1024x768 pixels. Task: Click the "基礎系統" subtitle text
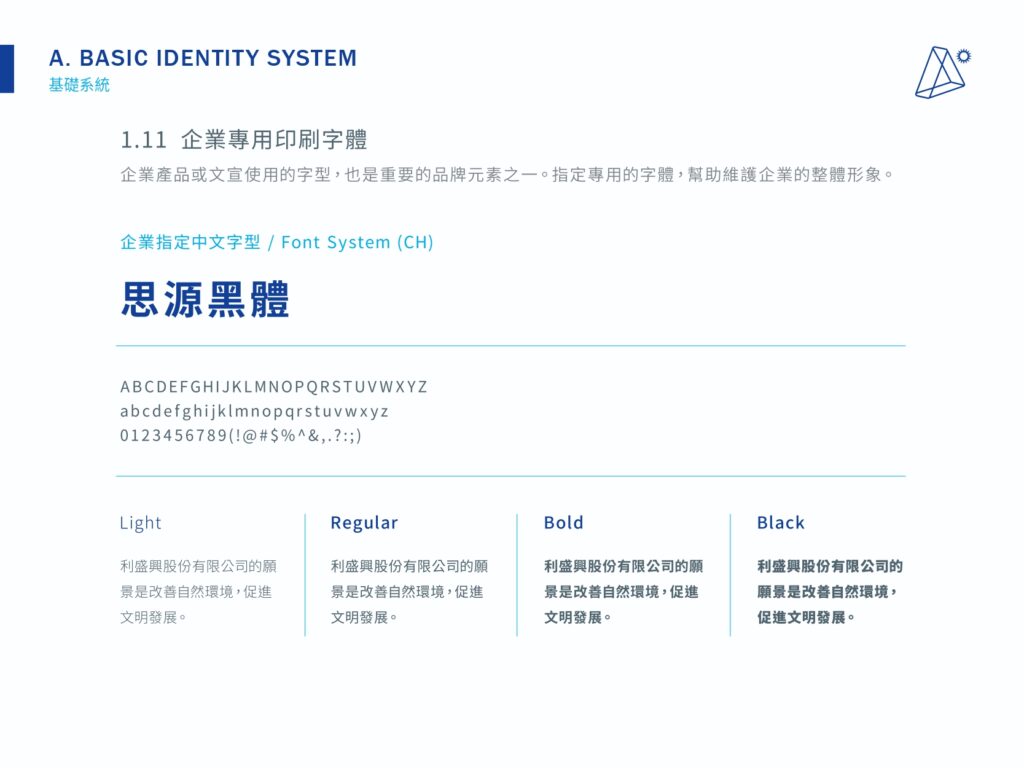tap(79, 85)
